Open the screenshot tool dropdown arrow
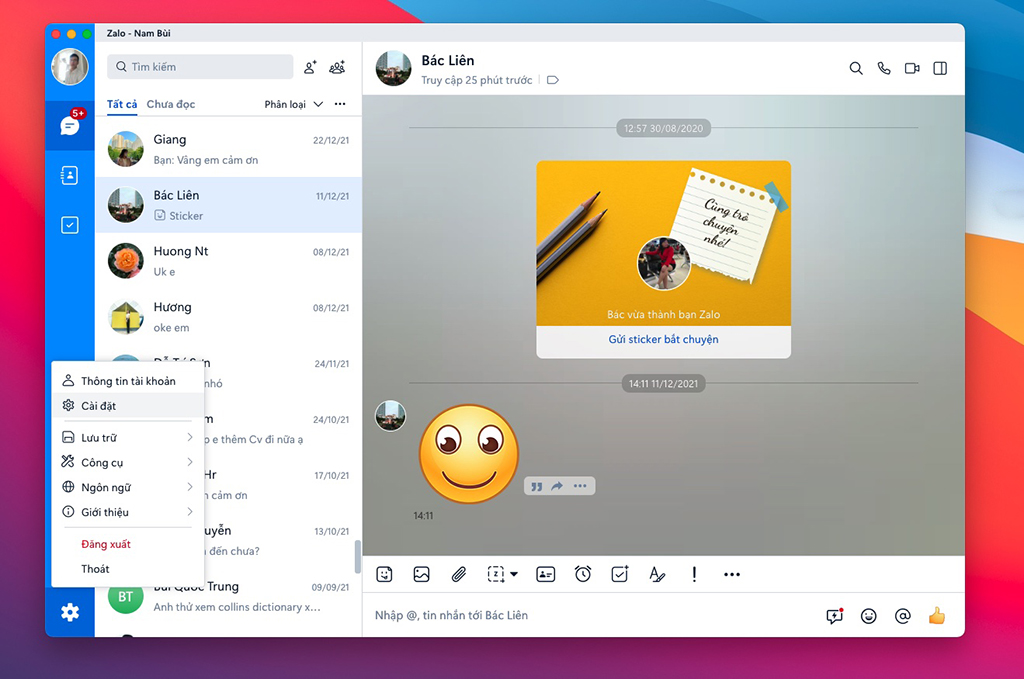This screenshot has height=679, width=1024. [514, 575]
